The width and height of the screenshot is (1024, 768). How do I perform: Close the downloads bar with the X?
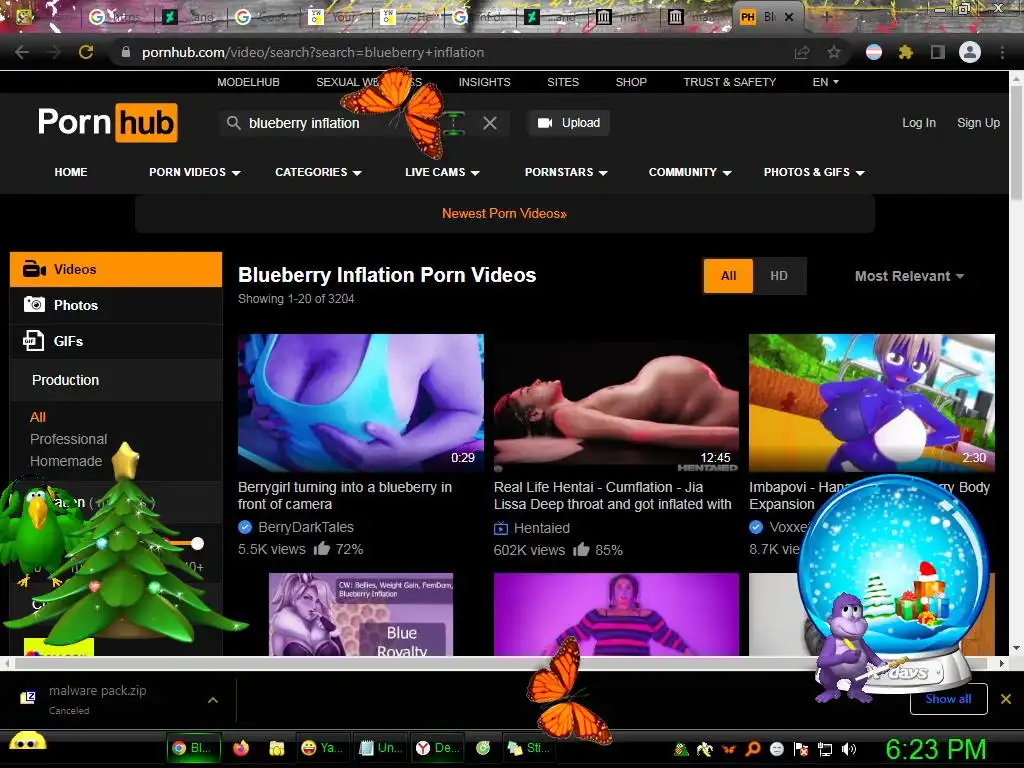click(x=1006, y=699)
